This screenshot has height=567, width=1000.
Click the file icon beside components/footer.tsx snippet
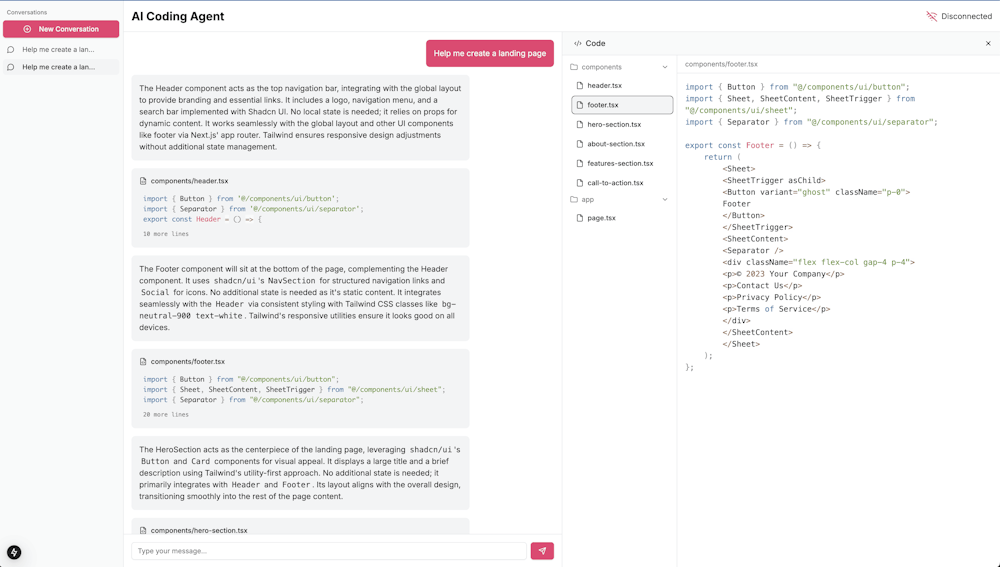(143, 362)
